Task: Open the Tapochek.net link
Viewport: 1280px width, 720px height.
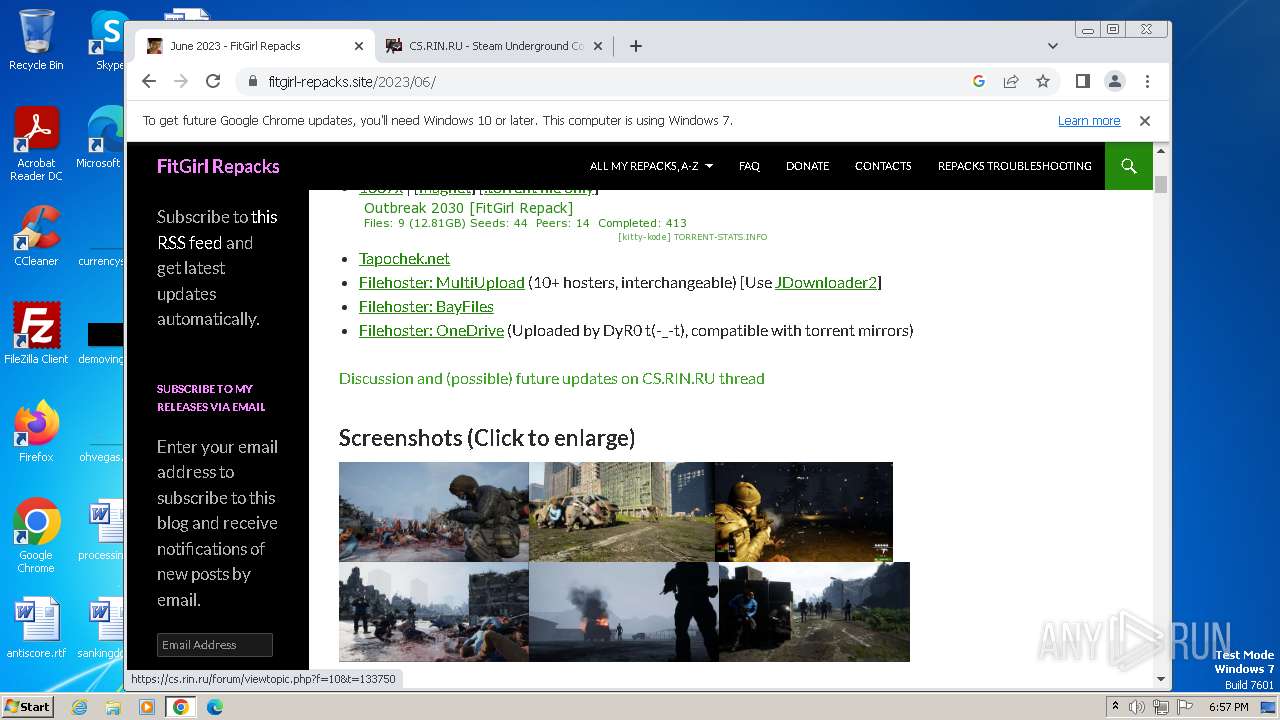Action: (x=404, y=258)
